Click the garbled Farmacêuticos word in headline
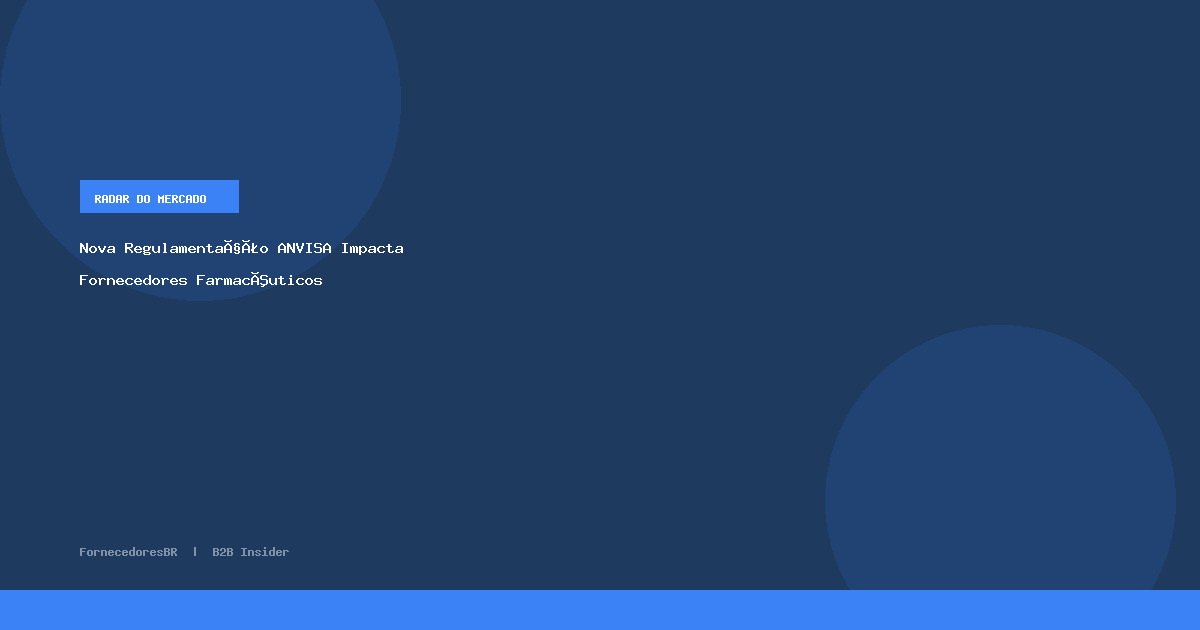Viewport: 1200px width, 630px height. click(259, 280)
